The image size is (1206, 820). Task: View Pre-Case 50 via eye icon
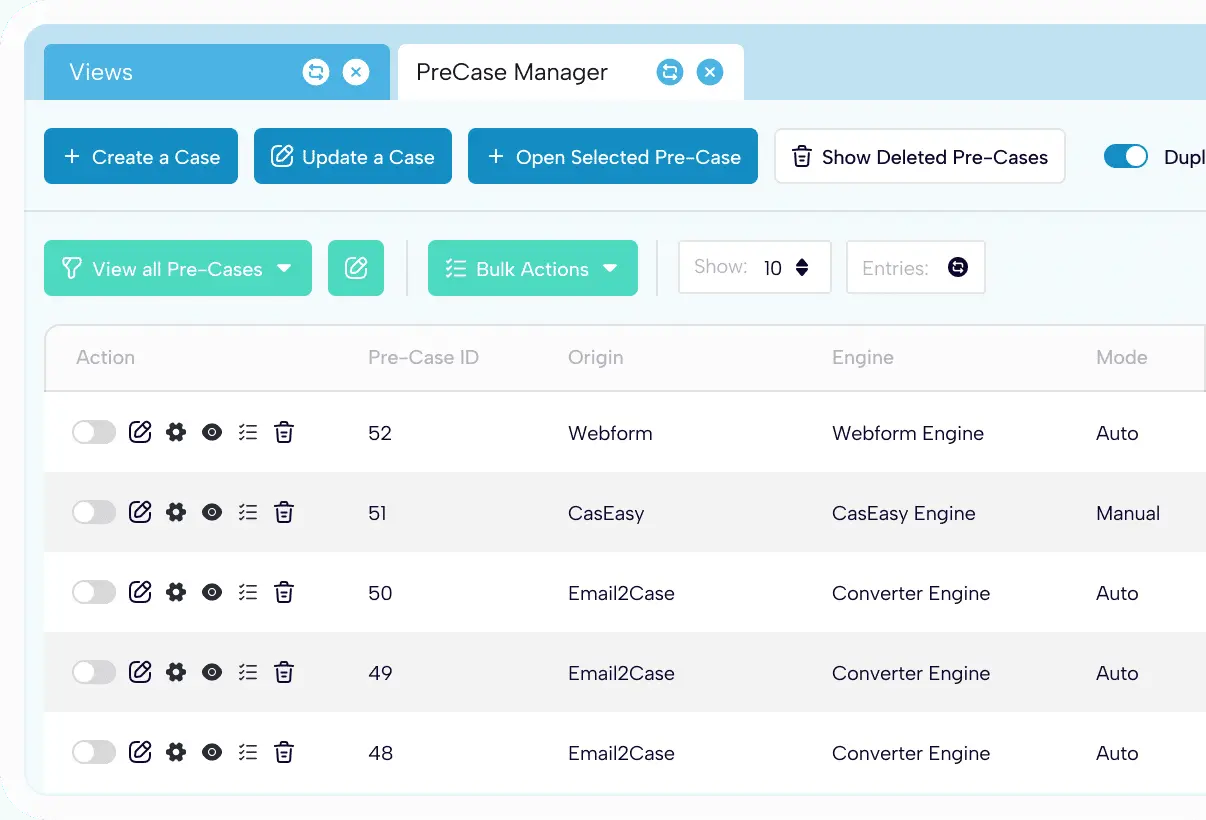coord(212,592)
